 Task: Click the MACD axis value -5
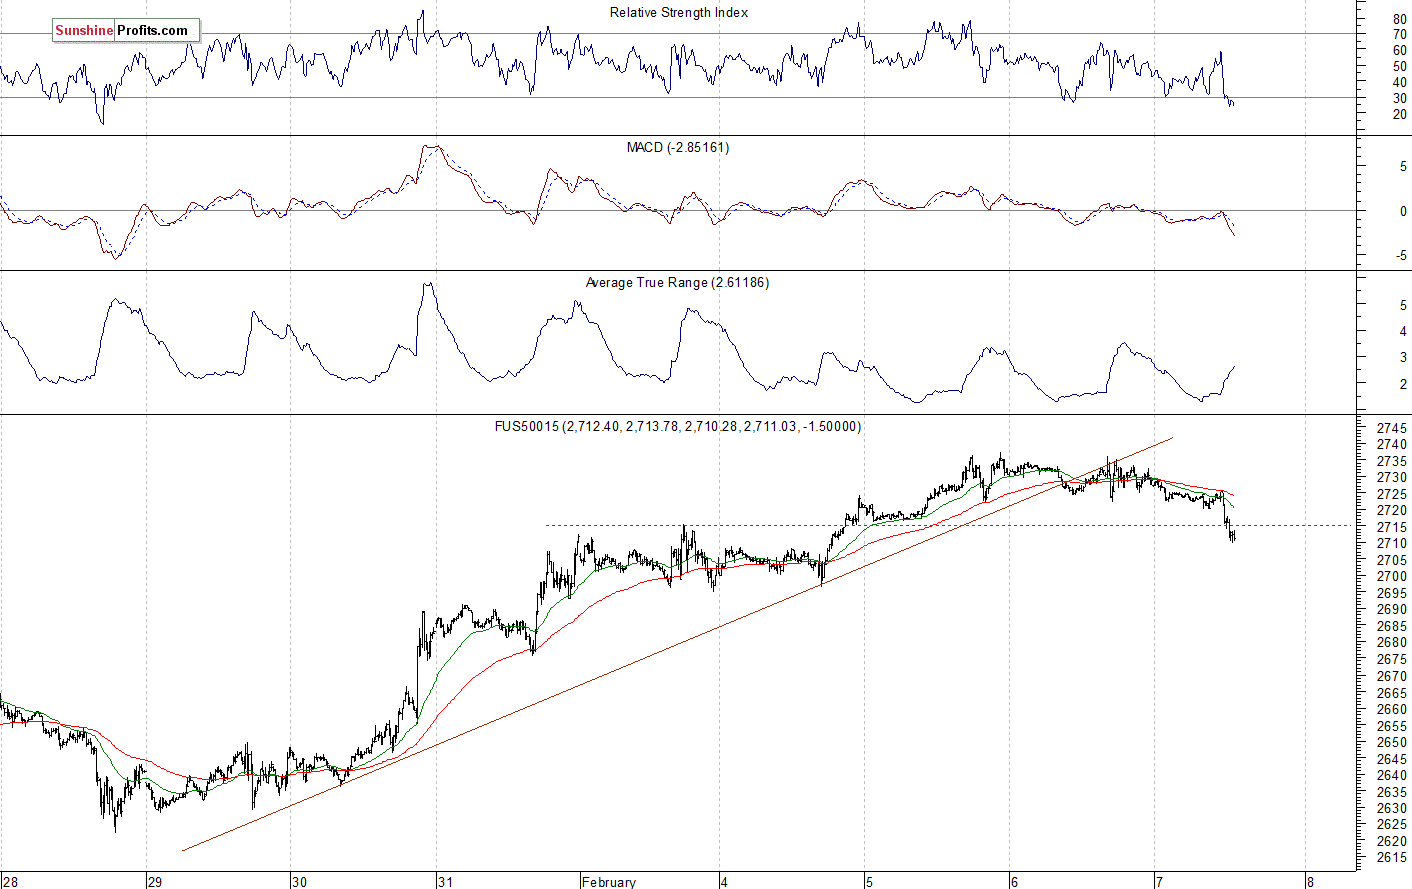[x=1402, y=256]
